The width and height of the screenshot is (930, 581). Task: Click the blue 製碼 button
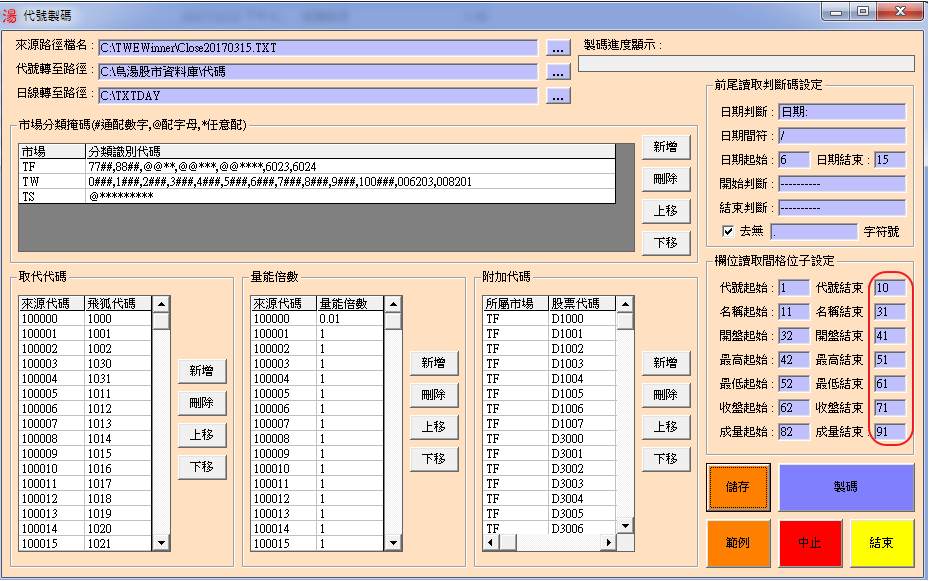pos(846,487)
